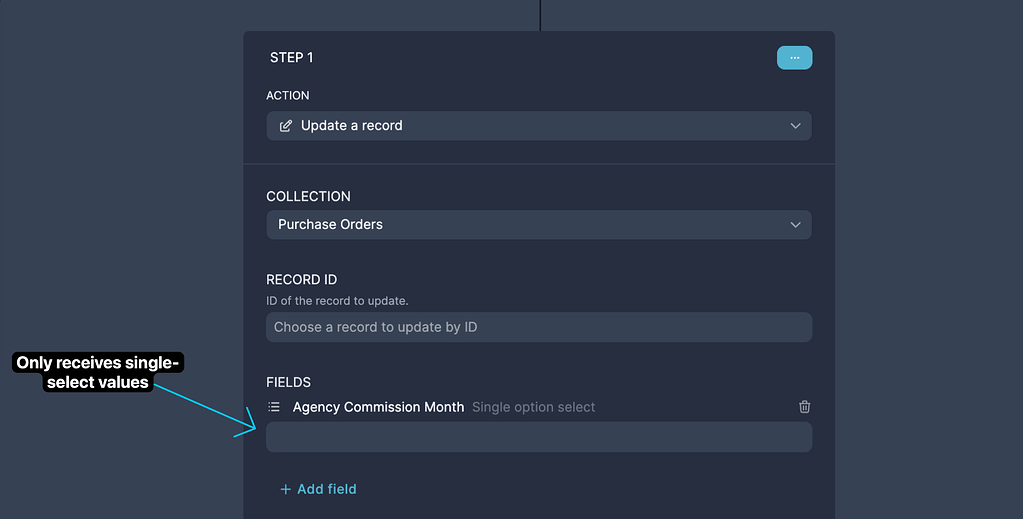1023x519 pixels.
Task: Delete the Agency Commission Month field via trash icon
Action: (804, 407)
